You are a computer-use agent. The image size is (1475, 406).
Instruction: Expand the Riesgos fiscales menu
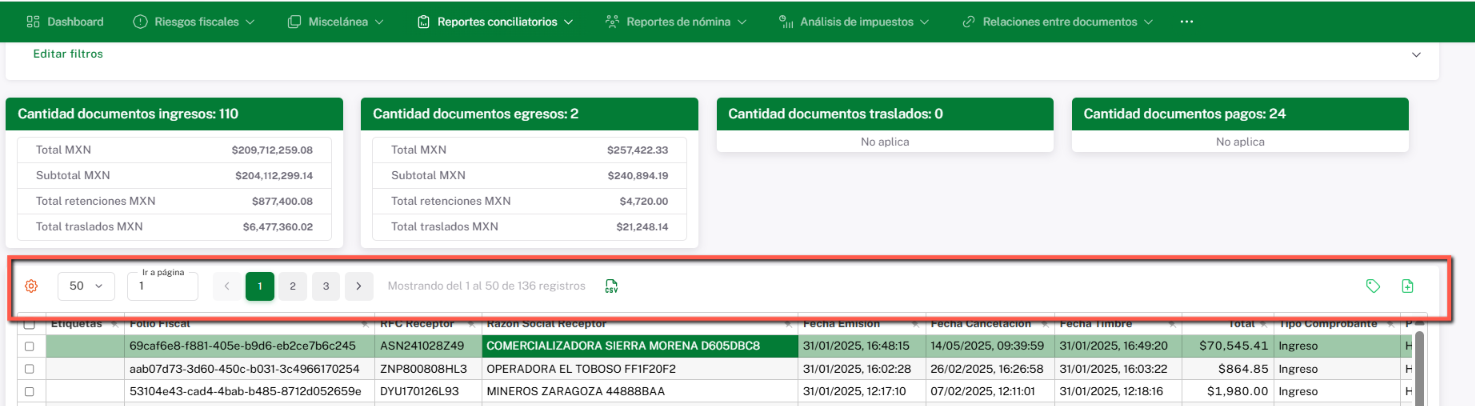point(194,21)
